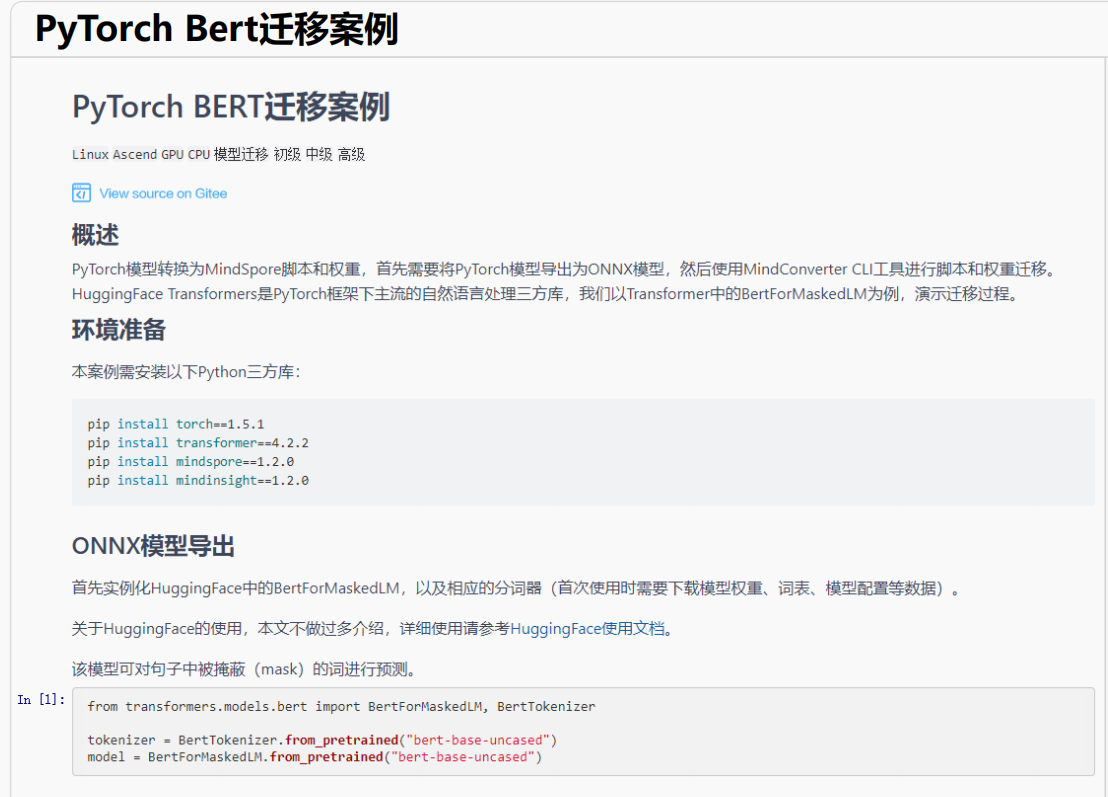Click the PyTorch BERT迁移案例 heading
Screen dimensions: 1108x797
pyautogui.click(x=231, y=107)
